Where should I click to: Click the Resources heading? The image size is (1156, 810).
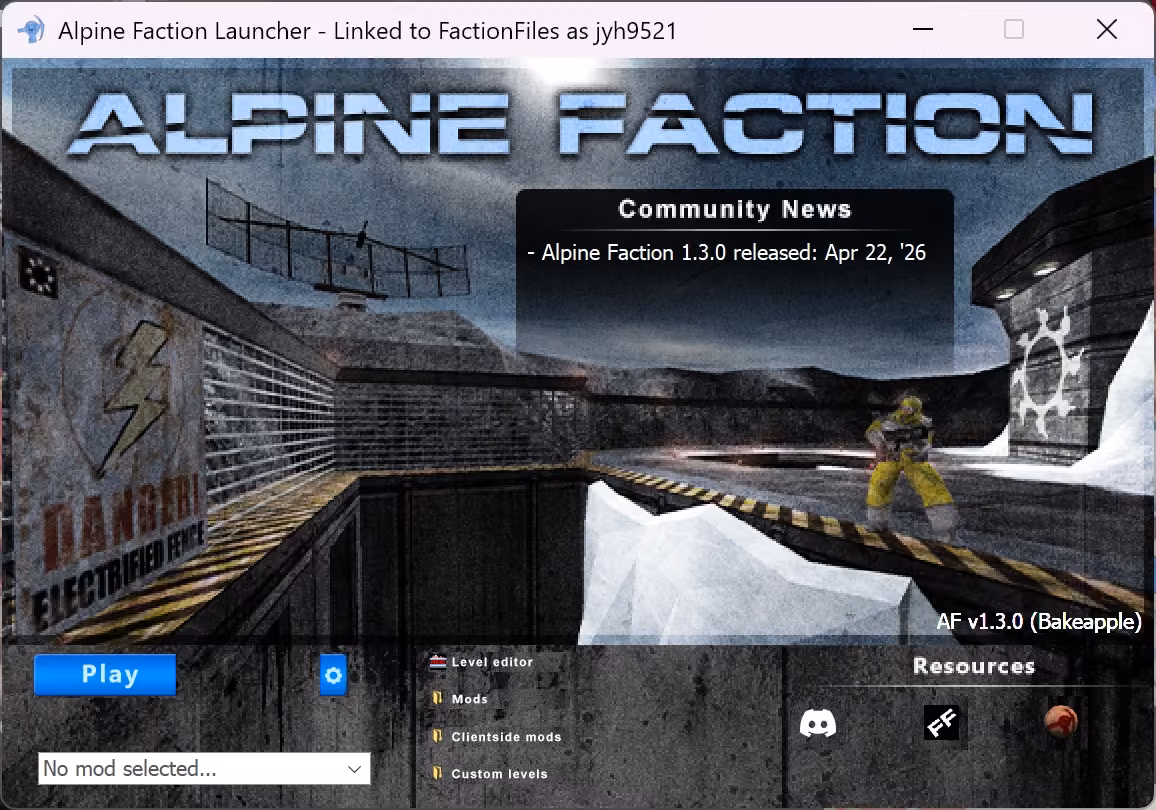974,666
